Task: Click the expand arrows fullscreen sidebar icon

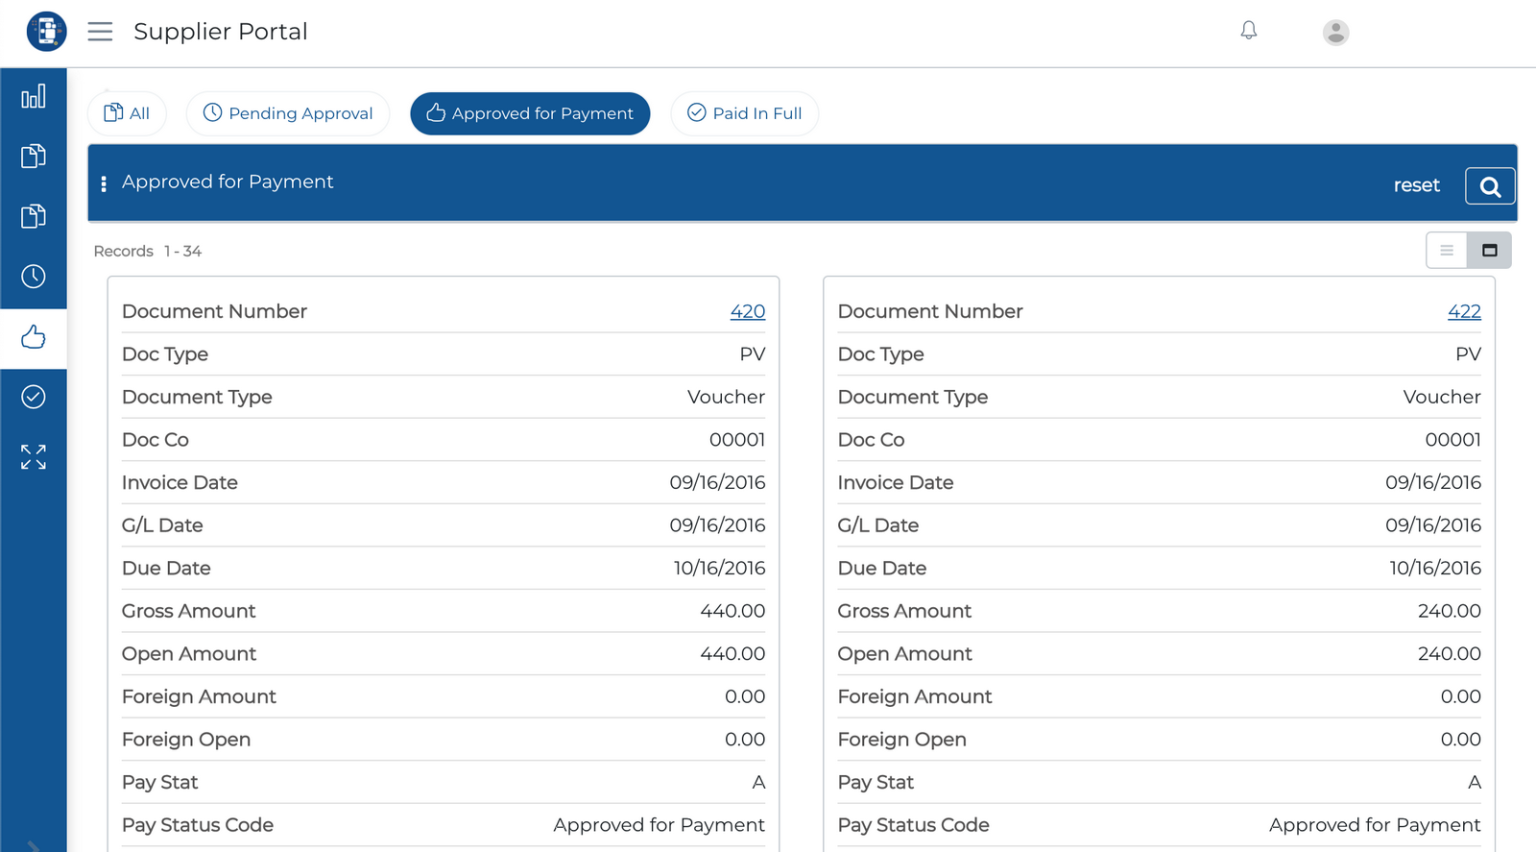Action: (33, 457)
